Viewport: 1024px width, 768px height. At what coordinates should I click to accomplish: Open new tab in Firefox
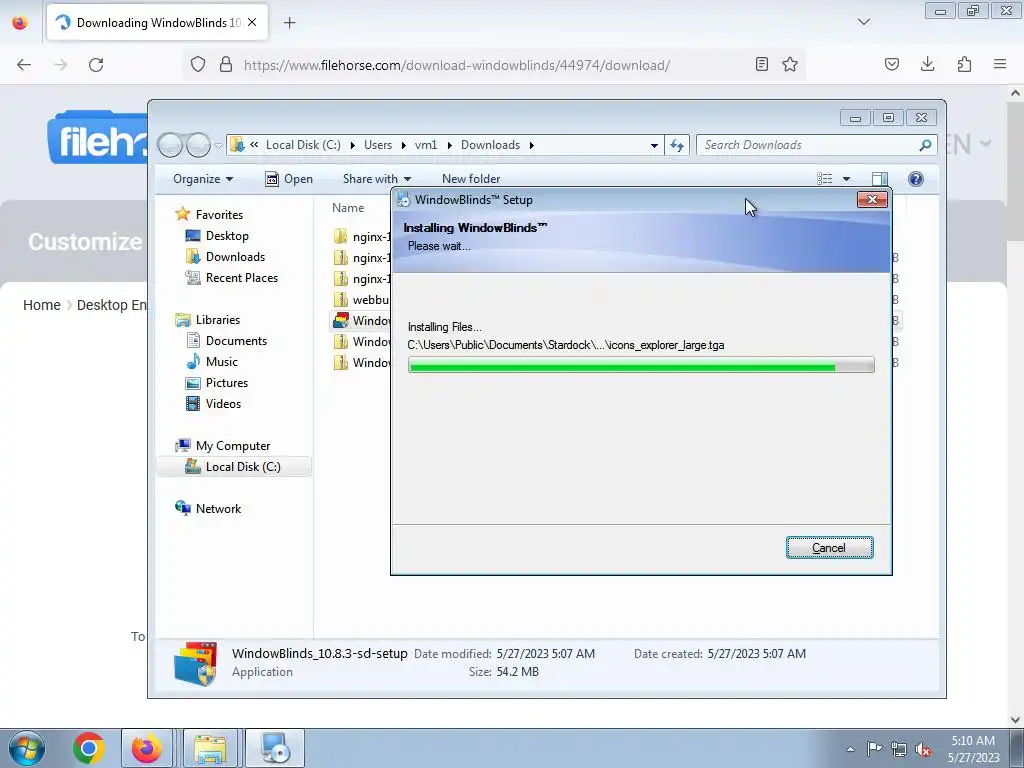(289, 23)
